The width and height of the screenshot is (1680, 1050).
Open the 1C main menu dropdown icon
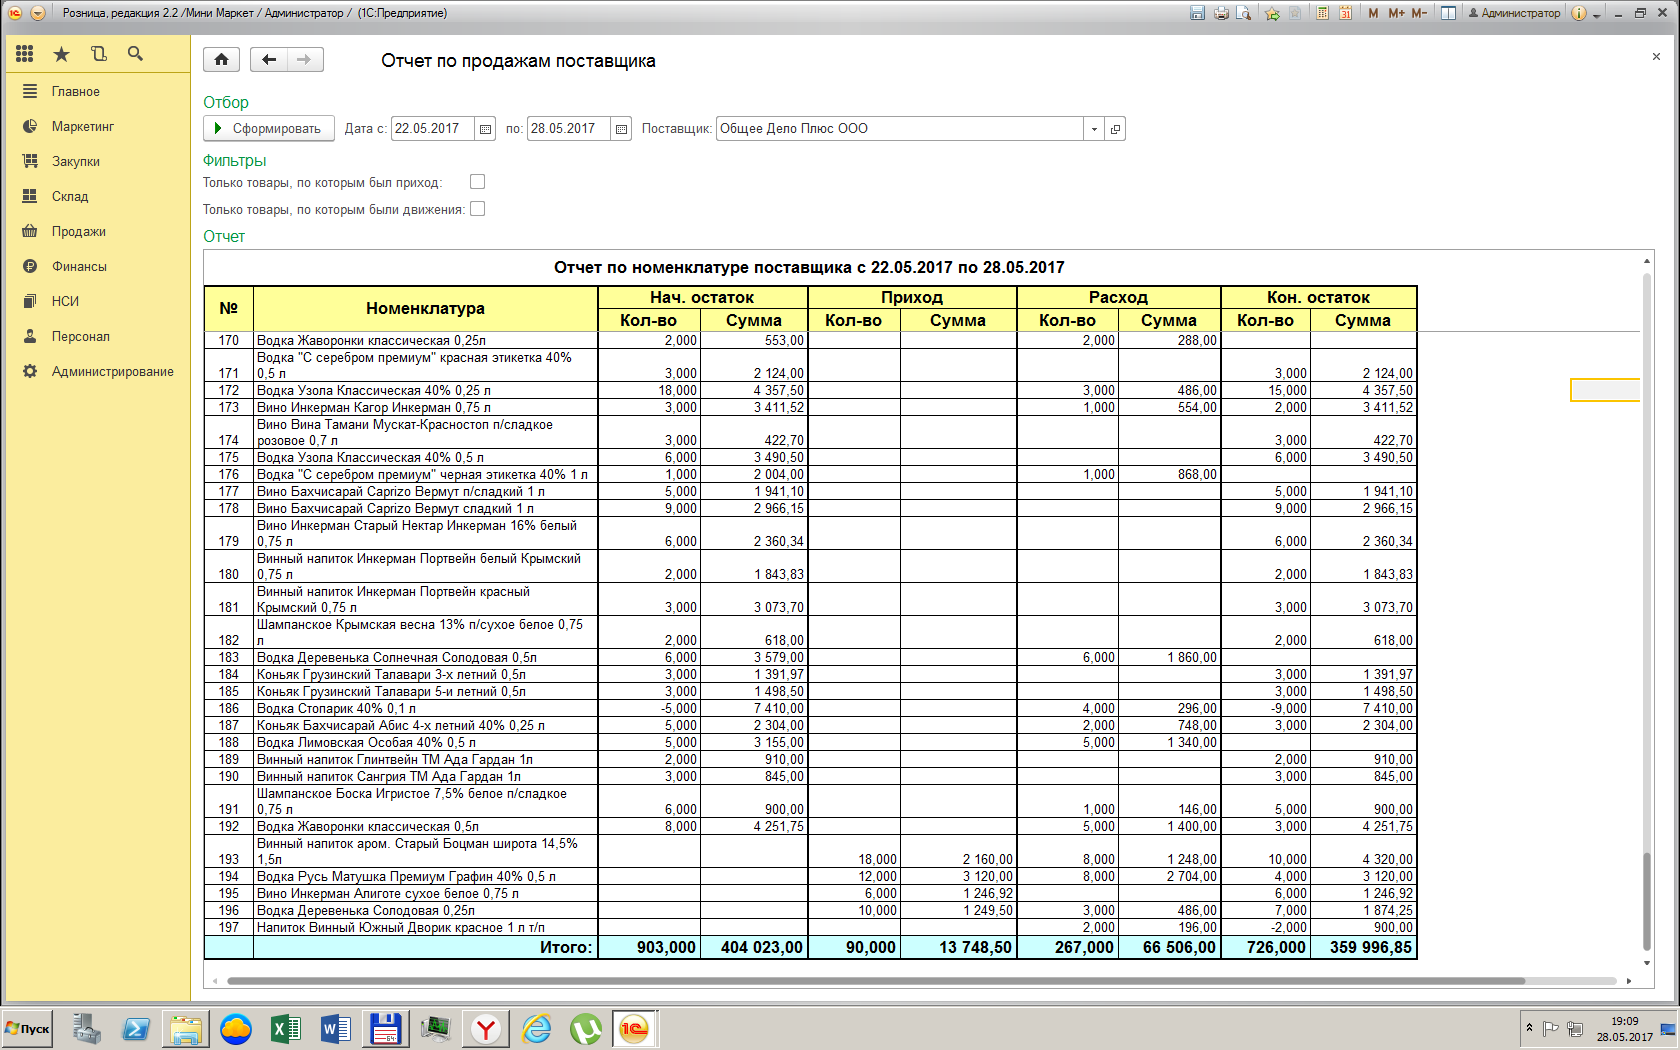[x=38, y=13]
